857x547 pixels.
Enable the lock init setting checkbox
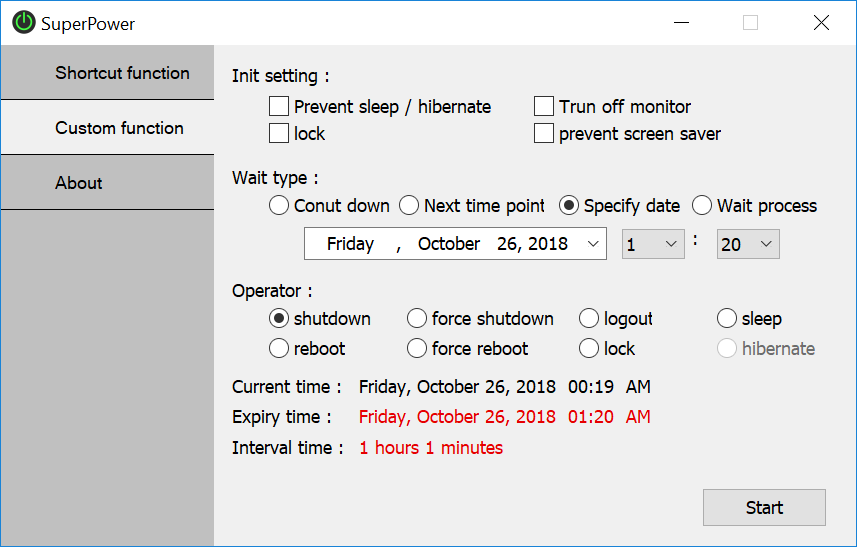tap(279, 134)
